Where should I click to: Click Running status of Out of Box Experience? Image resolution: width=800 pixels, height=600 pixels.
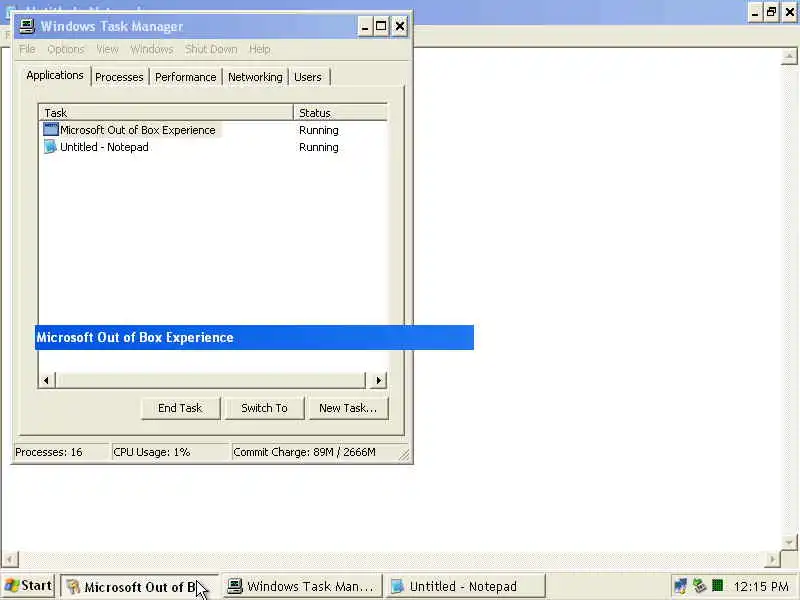[x=319, y=130]
